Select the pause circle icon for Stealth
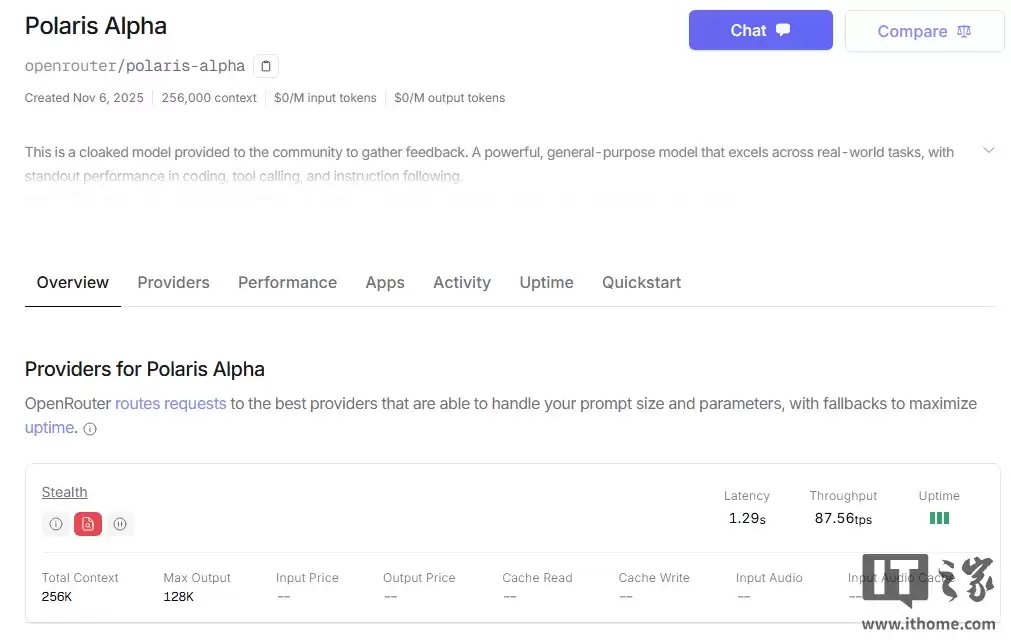The image size is (1011, 643). click(120, 523)
